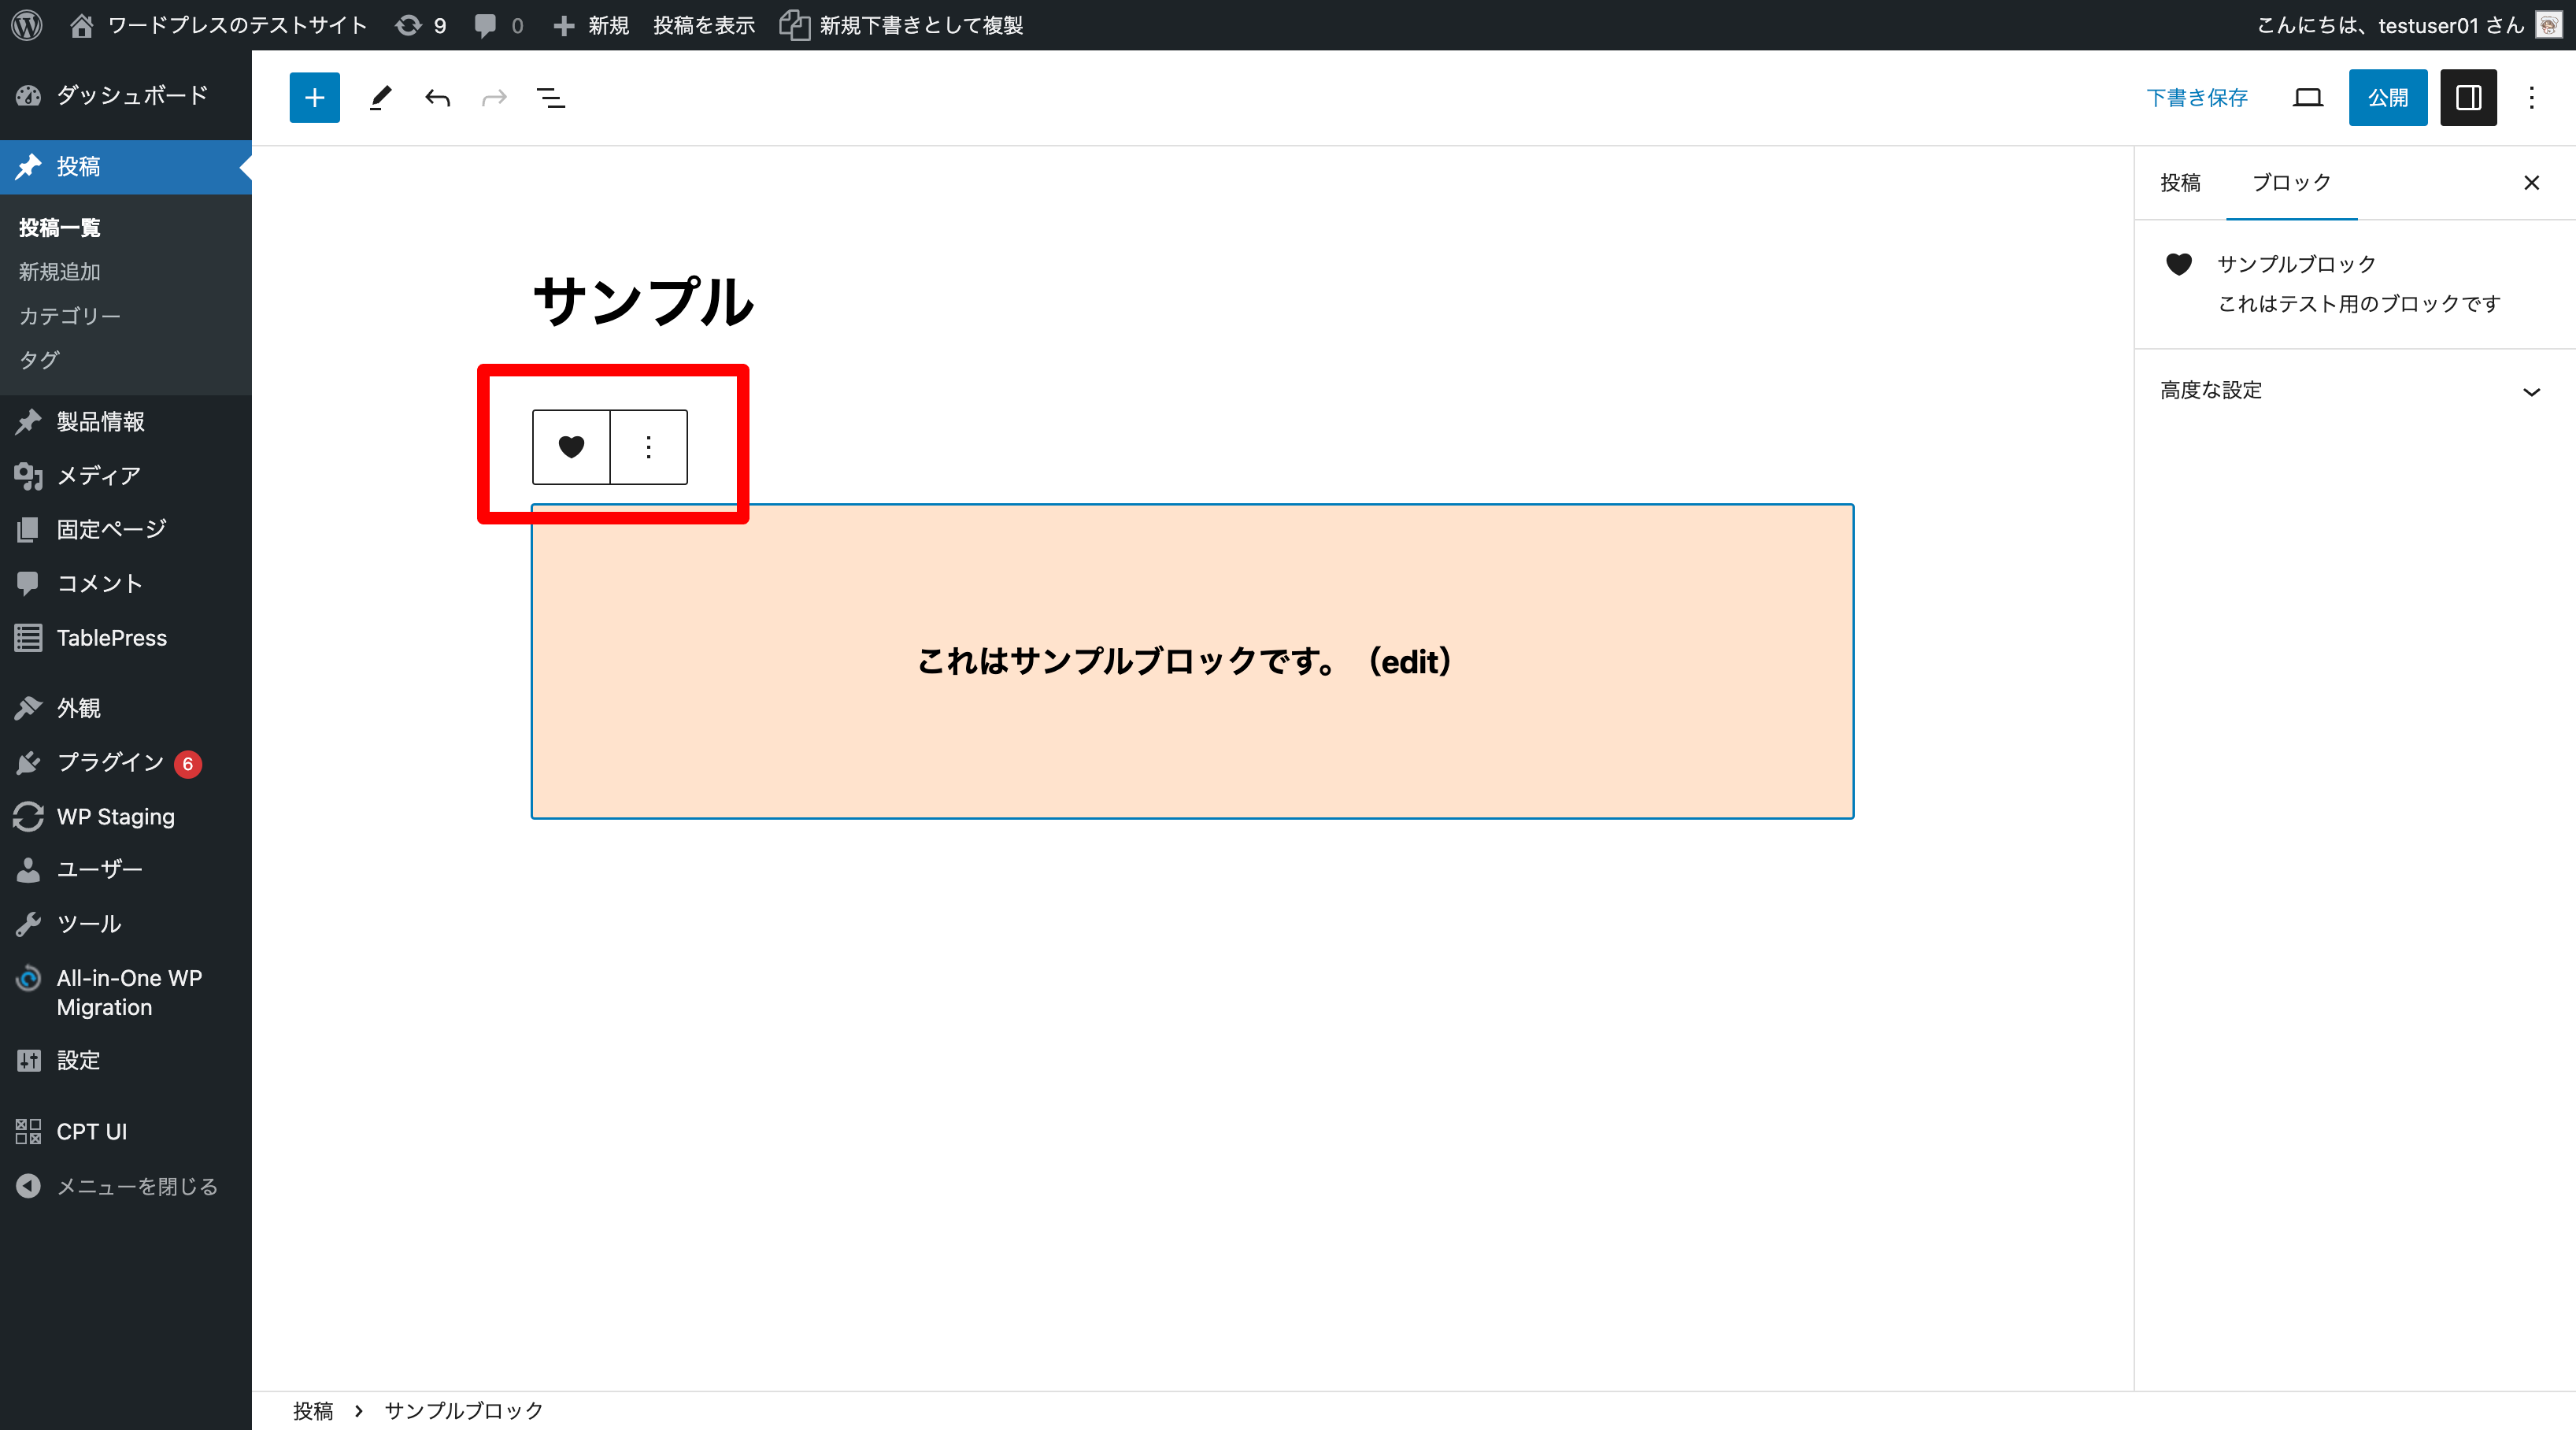The height and width of the screenshot is (1430, 2576).
Task: Open 外観 appearance menu
Action: click(126, 708)
